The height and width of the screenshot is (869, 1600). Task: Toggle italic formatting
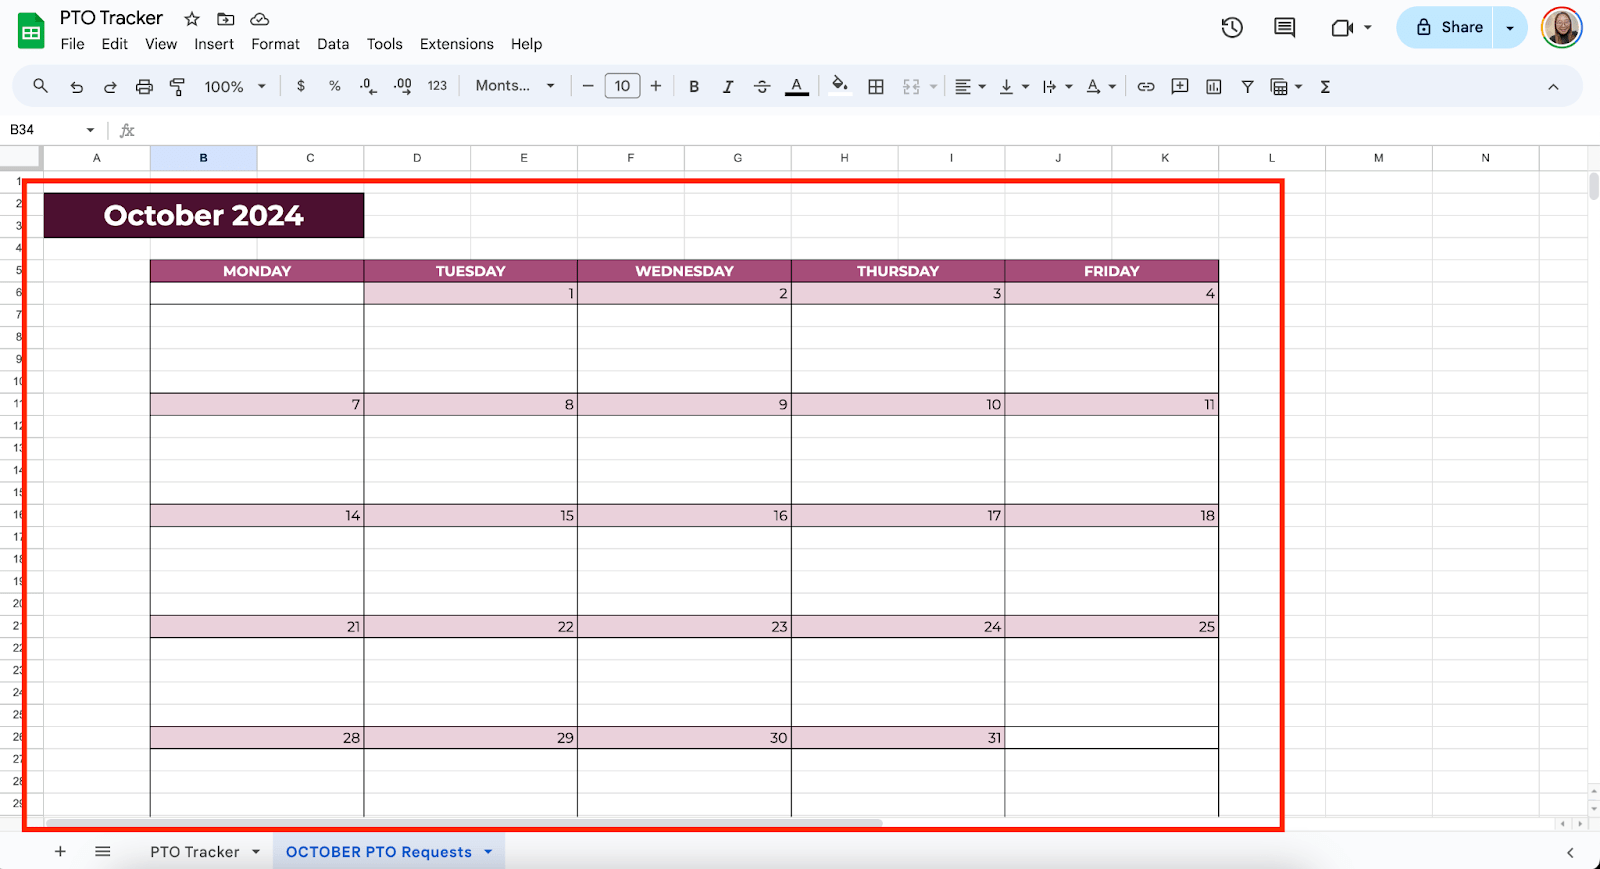pyautogui.click(x=728, y=87)
